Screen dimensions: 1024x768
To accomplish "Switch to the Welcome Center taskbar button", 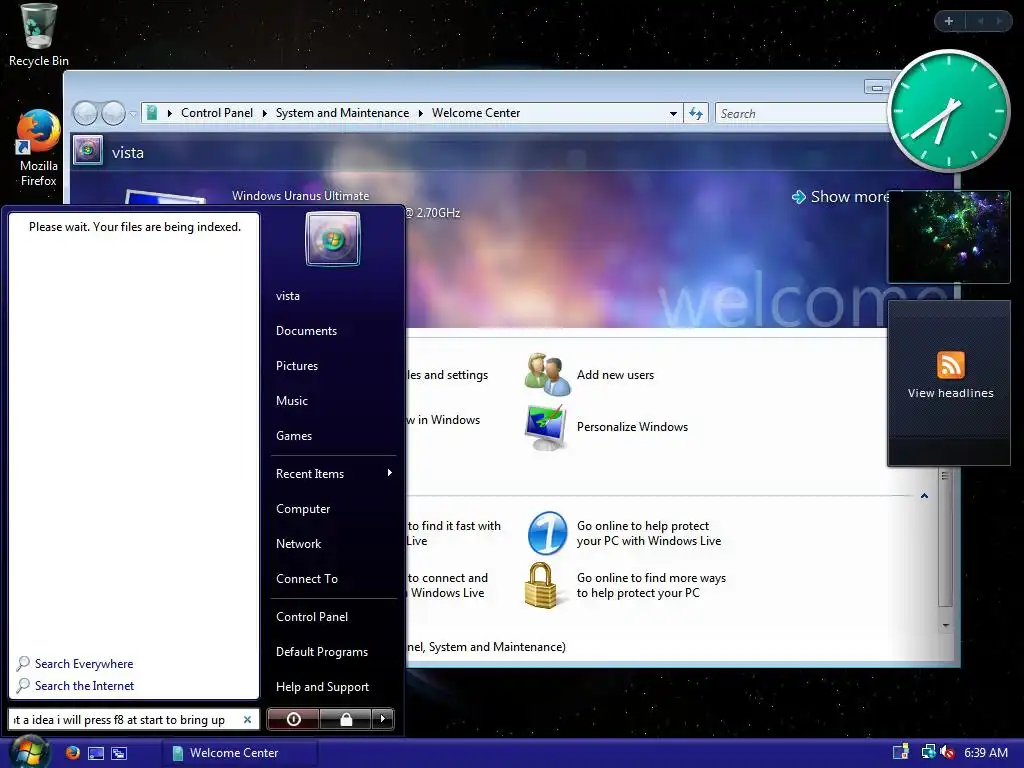I will coord(239,753).
